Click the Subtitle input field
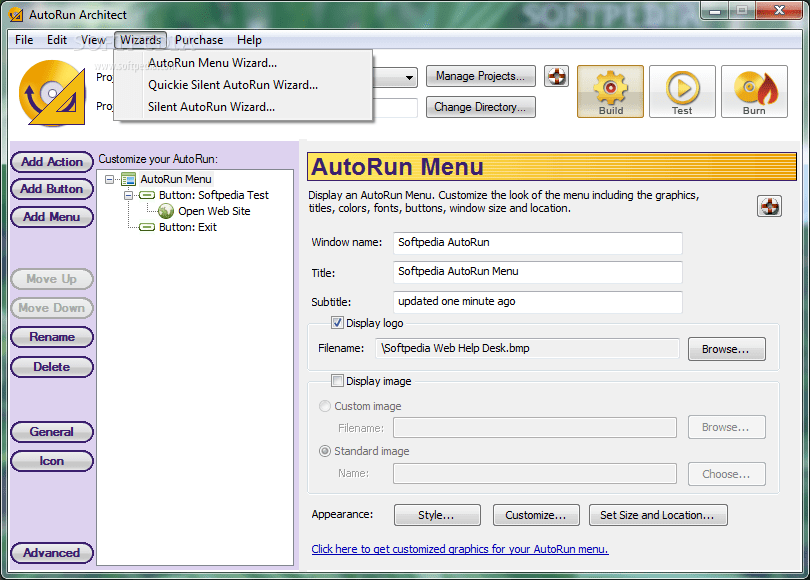 click(537, 302)
